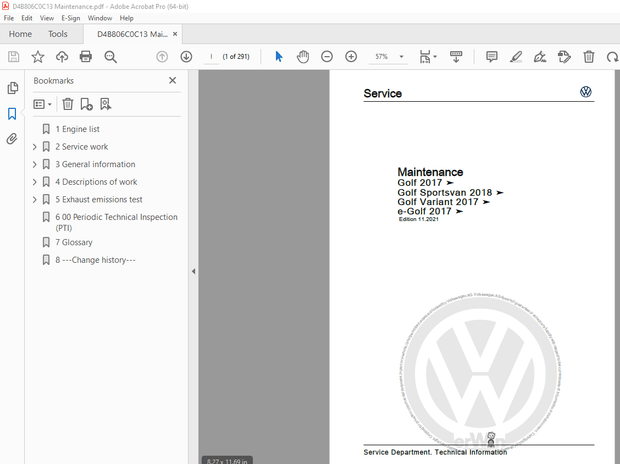Open the 1 Engine list bookmark

(77, 129)
